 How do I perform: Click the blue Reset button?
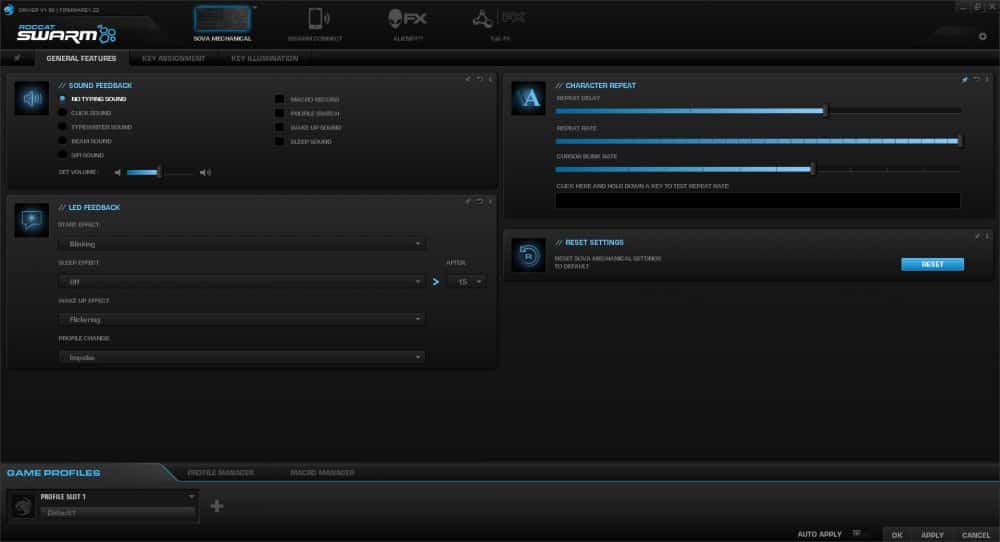point(932,264)
